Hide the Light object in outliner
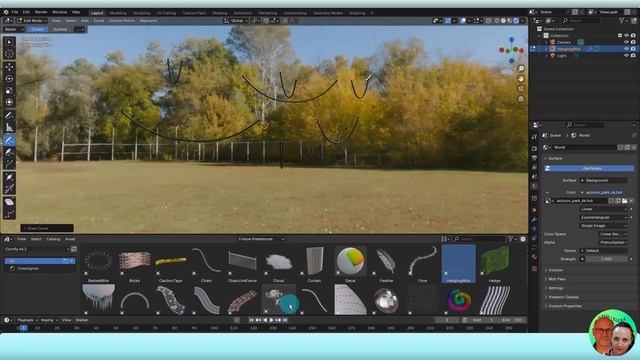 click(626, 56)
